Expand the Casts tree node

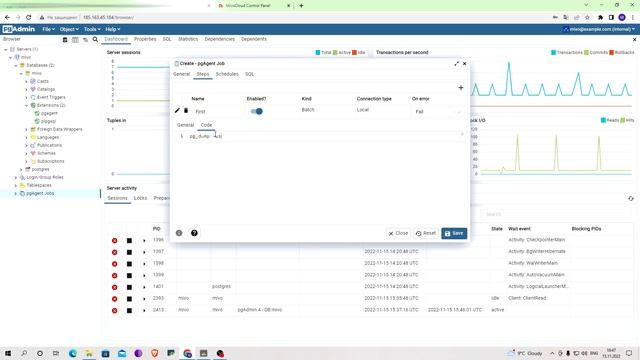27,81
